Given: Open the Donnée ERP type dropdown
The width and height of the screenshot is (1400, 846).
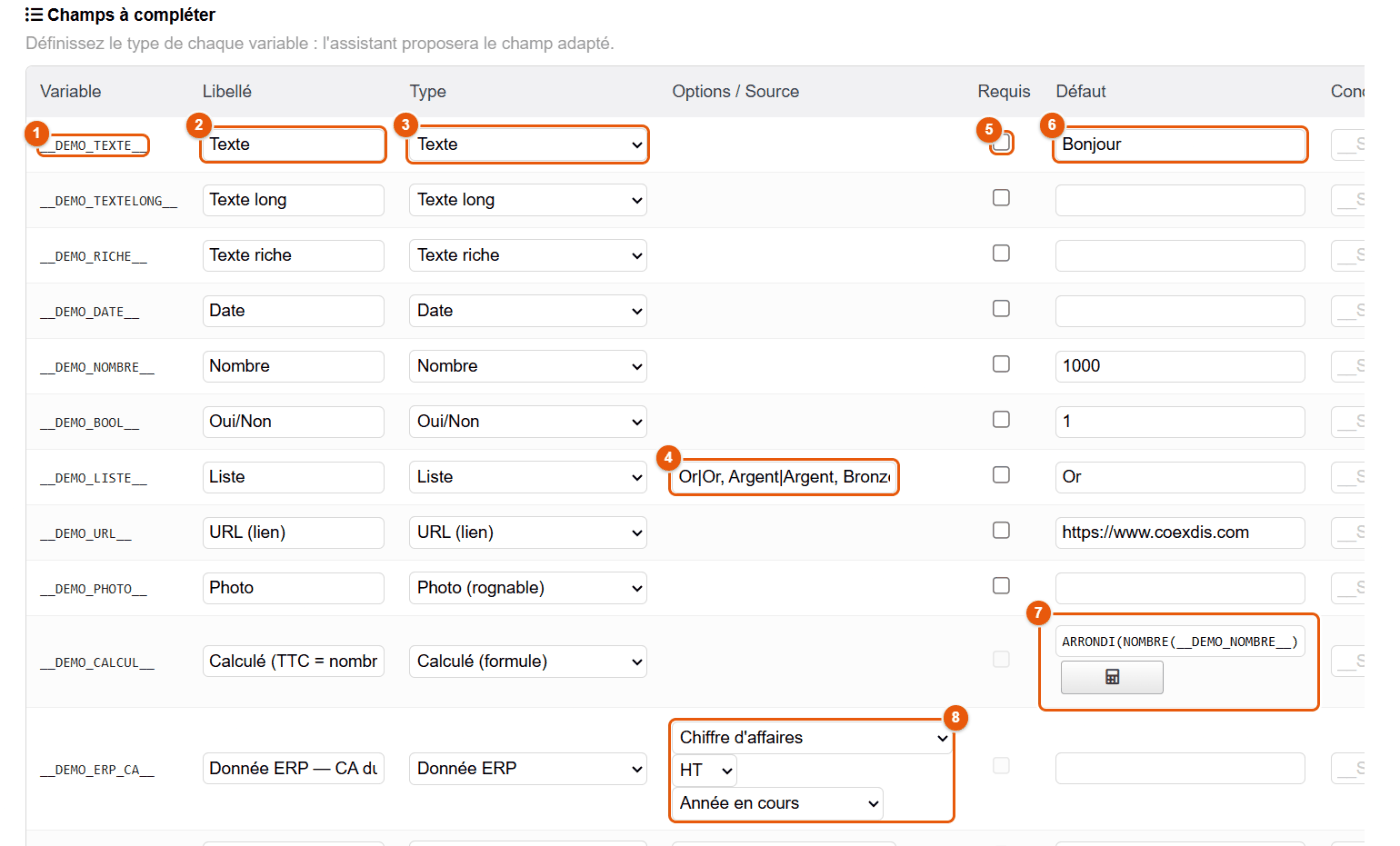Looking at the screenshot, I should click(x=528, y=769).
